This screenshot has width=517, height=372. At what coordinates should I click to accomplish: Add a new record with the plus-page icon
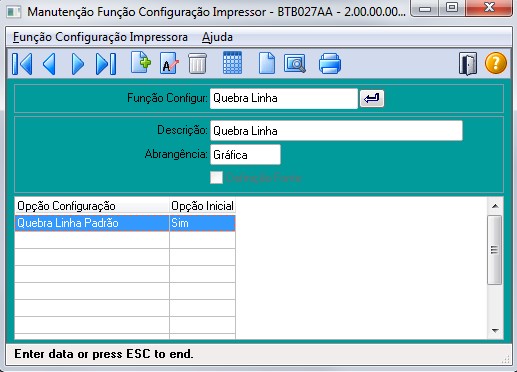pyautogui.click(x=141, y=63)
